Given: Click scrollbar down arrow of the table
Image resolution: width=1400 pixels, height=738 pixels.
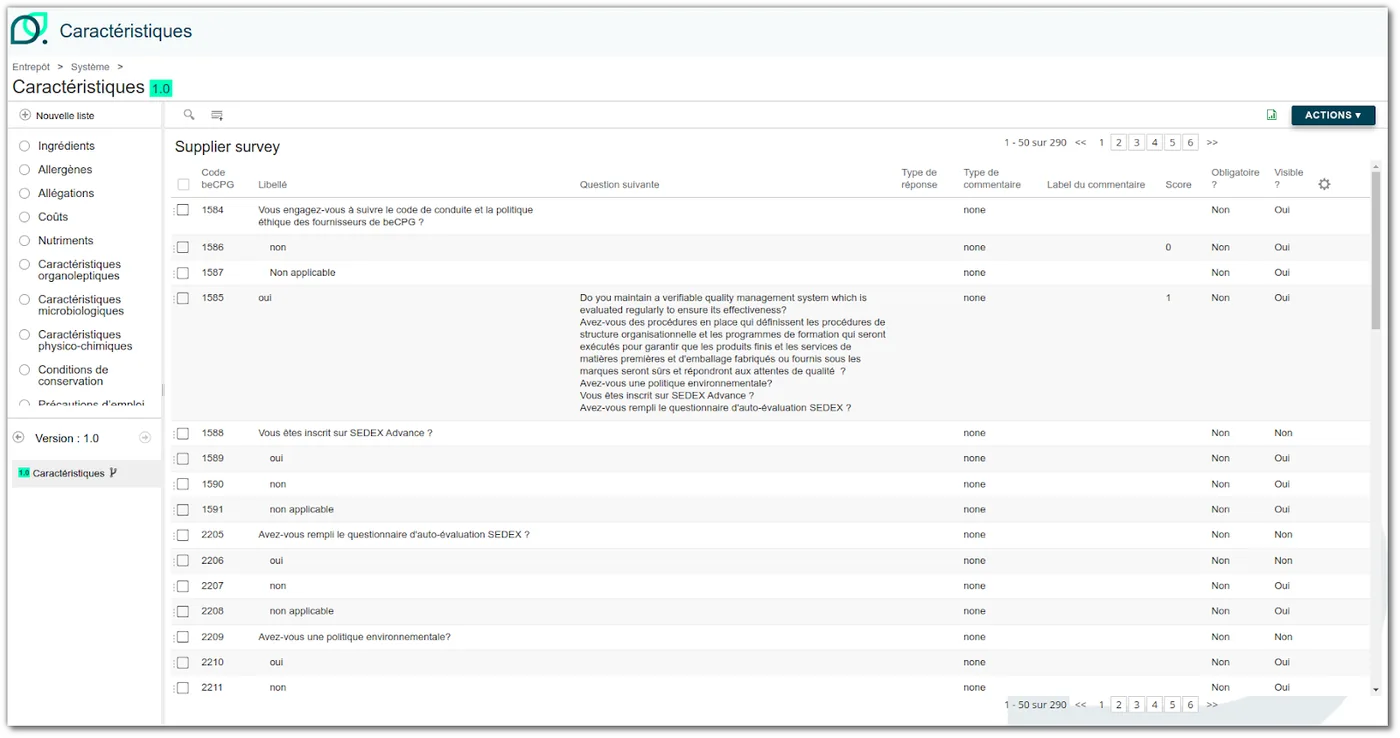Looking at the screenshot, I should 1376,689.
